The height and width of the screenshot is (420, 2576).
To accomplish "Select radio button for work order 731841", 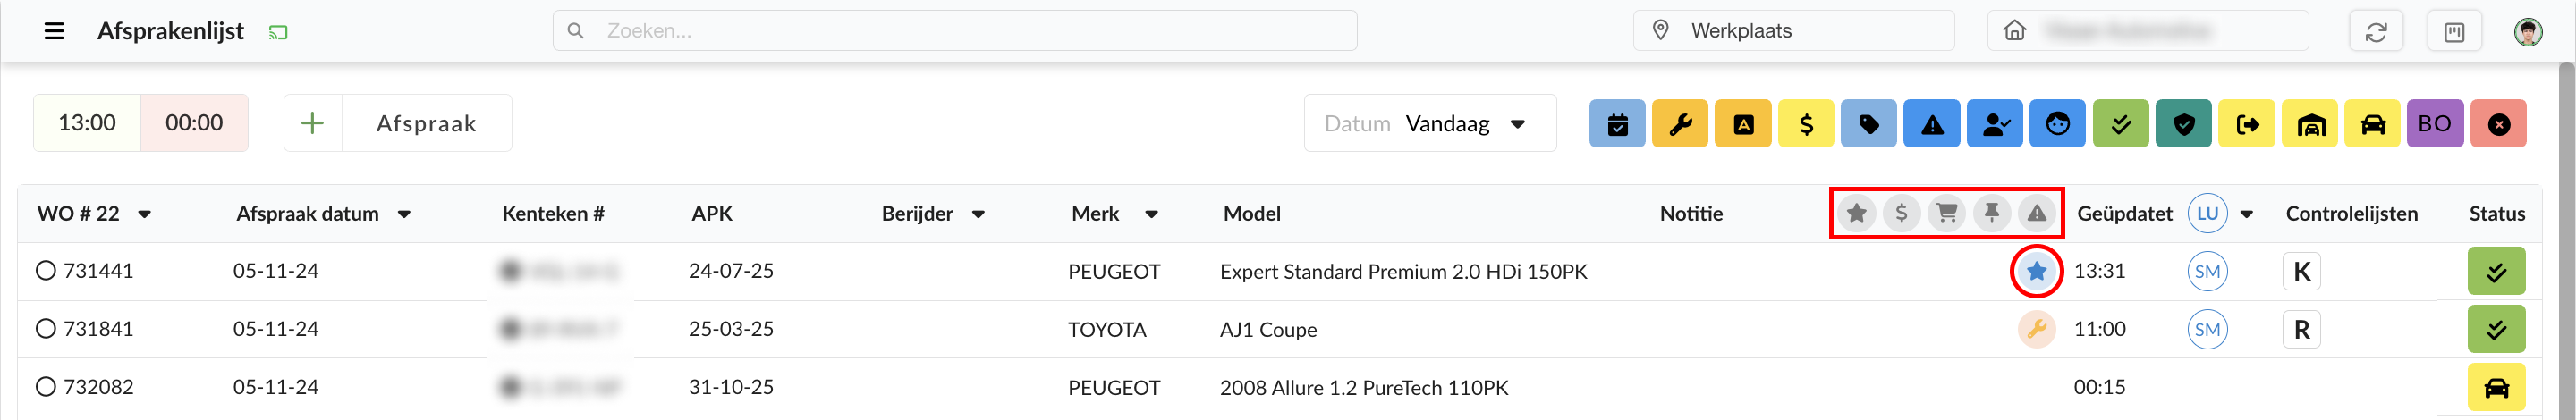I will tap(45, 329).
